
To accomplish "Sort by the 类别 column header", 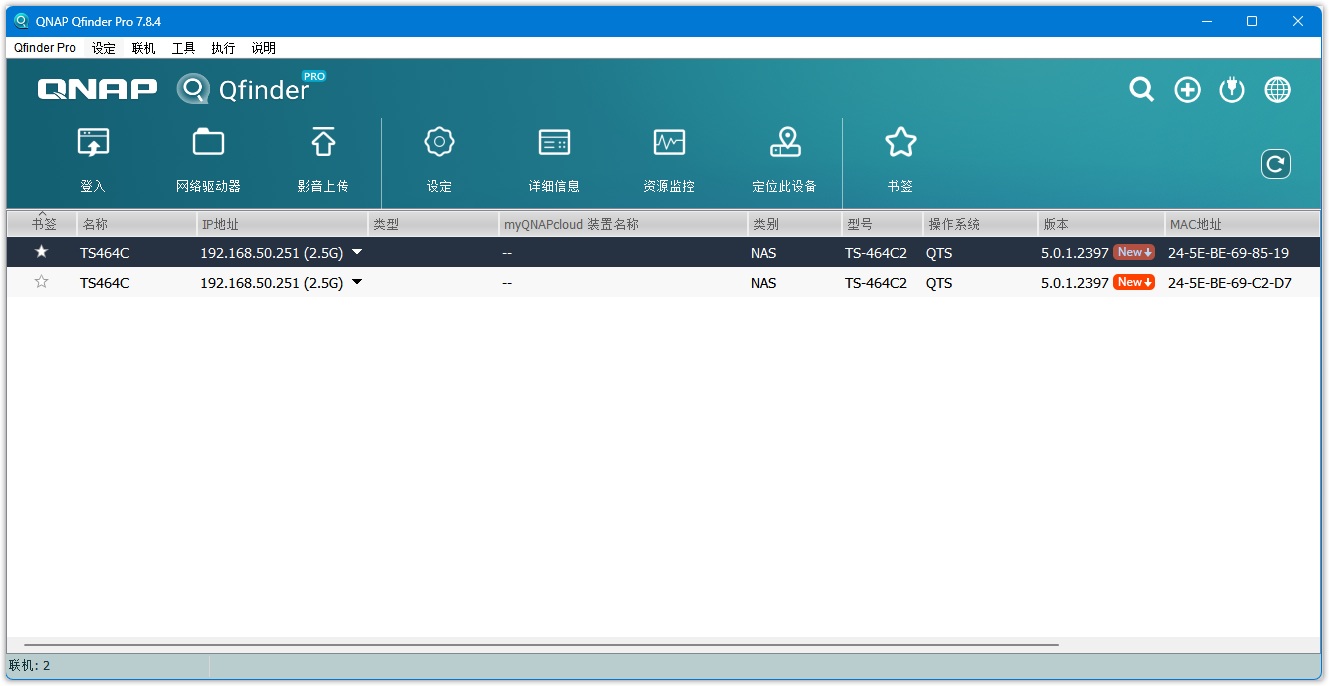I will (795, 224).
